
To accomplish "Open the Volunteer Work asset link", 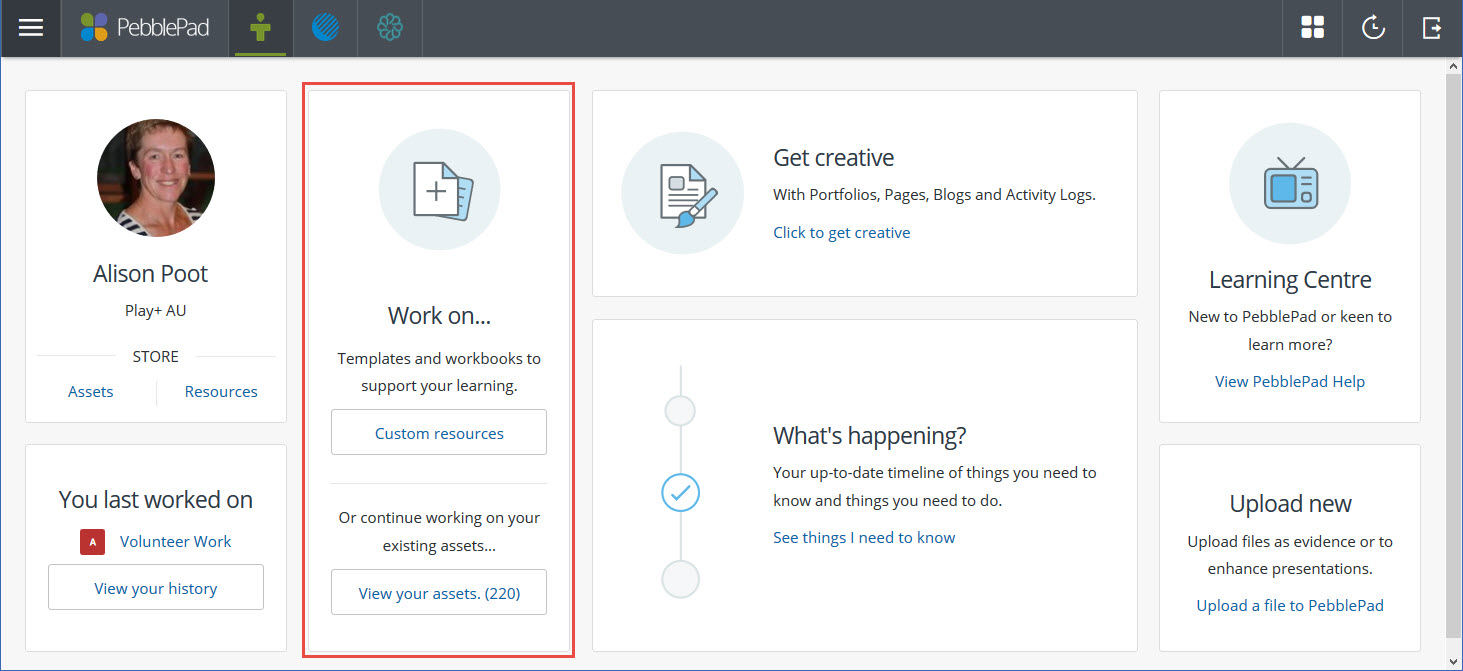I will point(175,542).
